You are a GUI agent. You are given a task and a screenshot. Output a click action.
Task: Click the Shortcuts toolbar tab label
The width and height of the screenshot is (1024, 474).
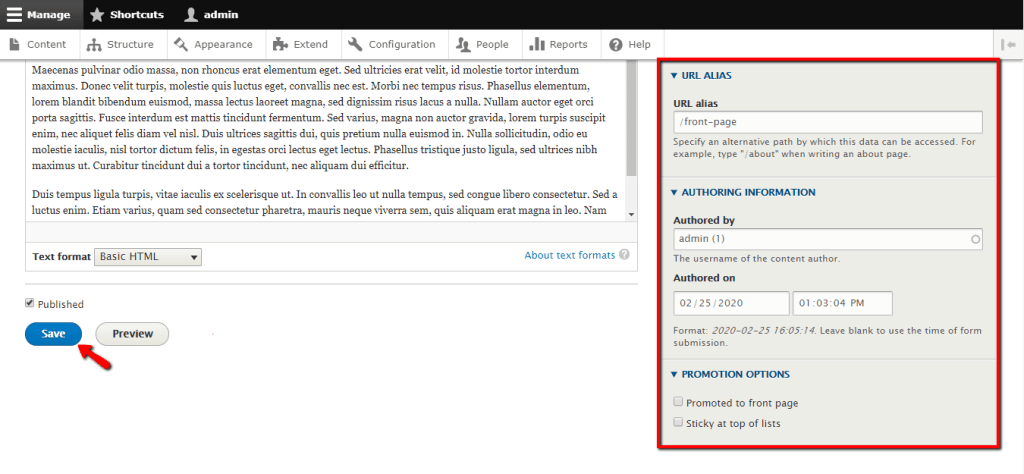137,14
